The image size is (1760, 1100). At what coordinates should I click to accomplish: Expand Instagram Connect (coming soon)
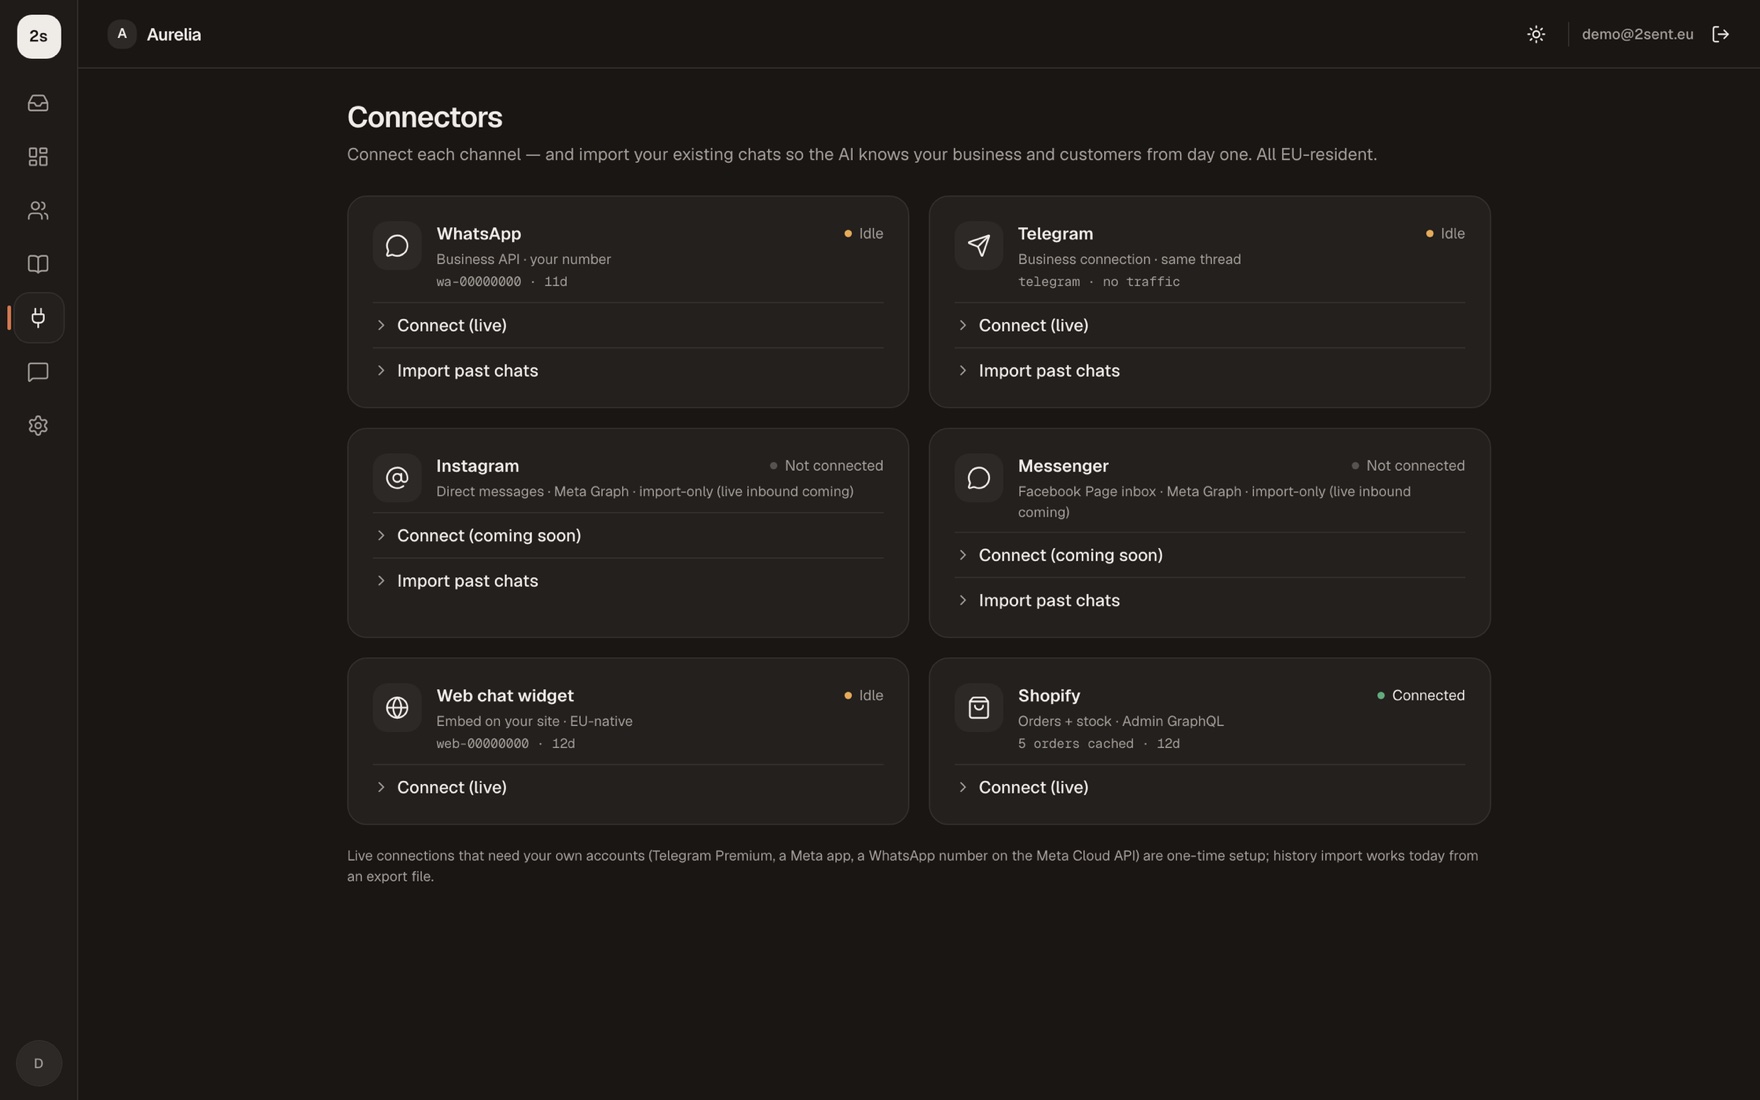(628, 536)
